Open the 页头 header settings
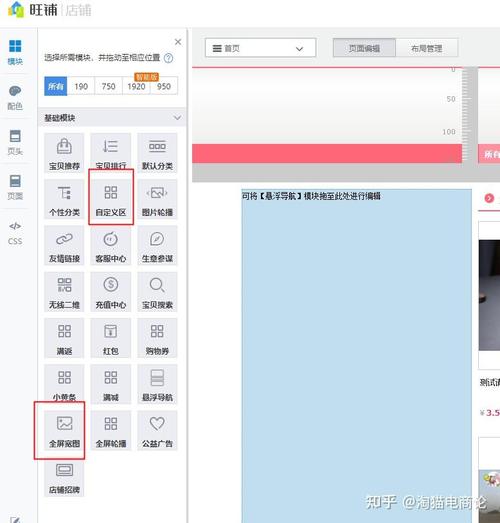This screenshot has width=500, height=523. pos(15,142)
